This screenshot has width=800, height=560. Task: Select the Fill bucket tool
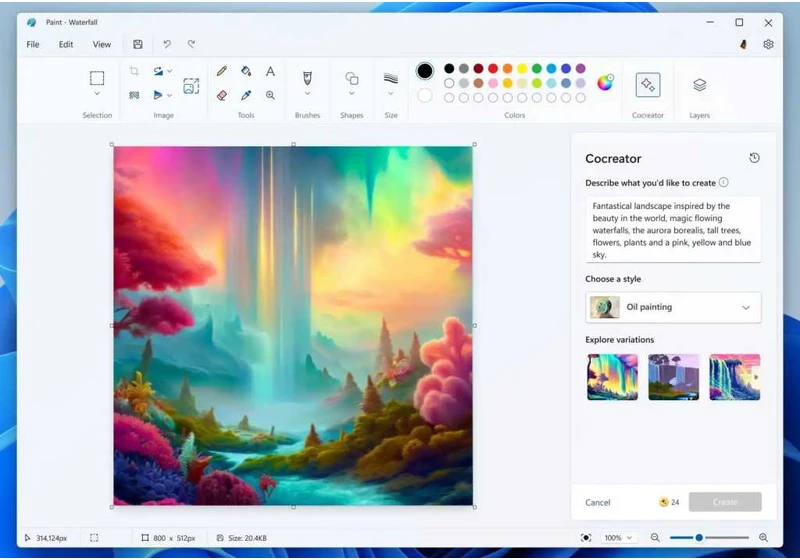tap(246, 71)
